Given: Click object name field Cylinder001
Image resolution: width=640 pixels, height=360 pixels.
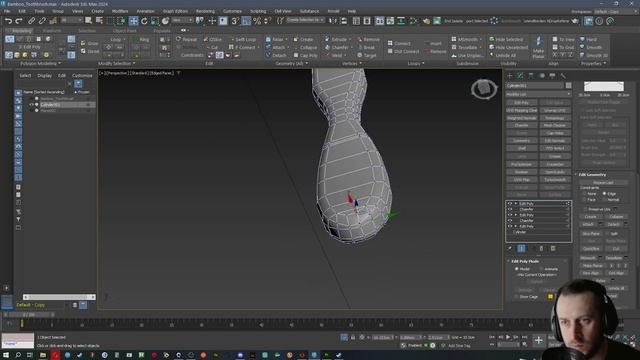Looking at the screenshot, I should tap(535, 86).
